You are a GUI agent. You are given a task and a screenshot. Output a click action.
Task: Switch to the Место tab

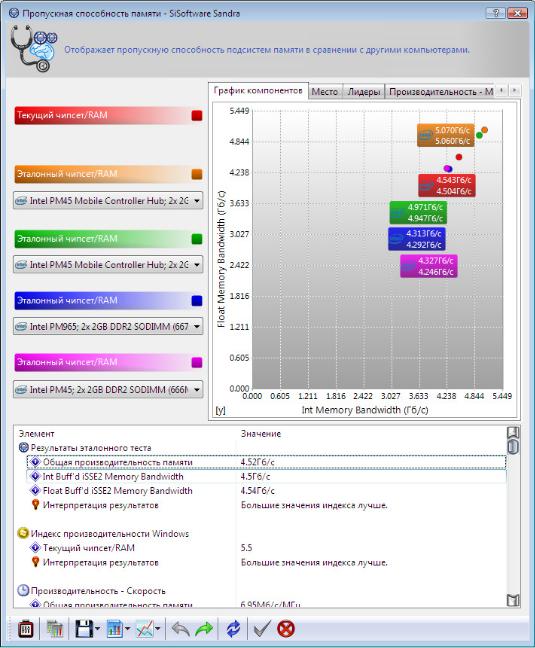325,92
